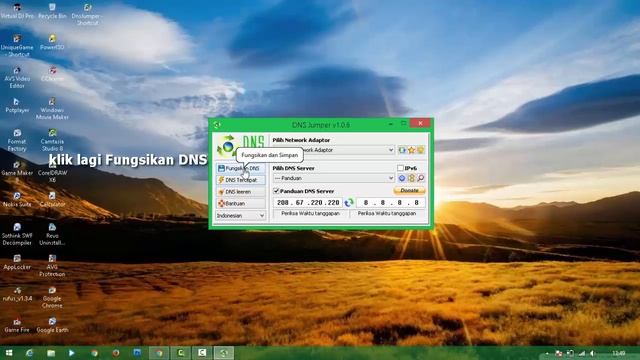
Task: Select the rufus_v1.3.4 desktop icon
Action: point(17,294)
